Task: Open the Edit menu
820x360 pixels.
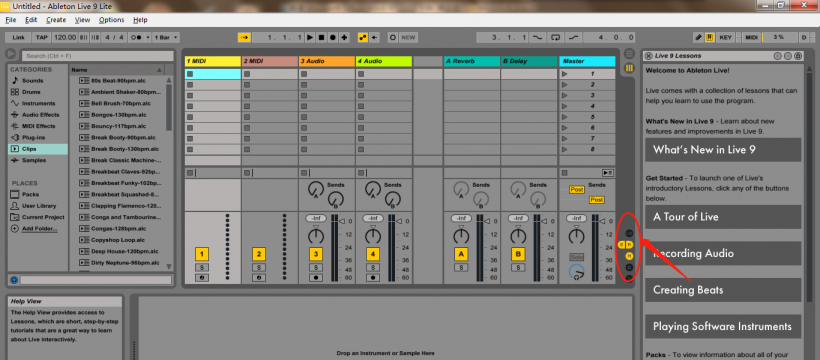Action: tap(31, 20)
